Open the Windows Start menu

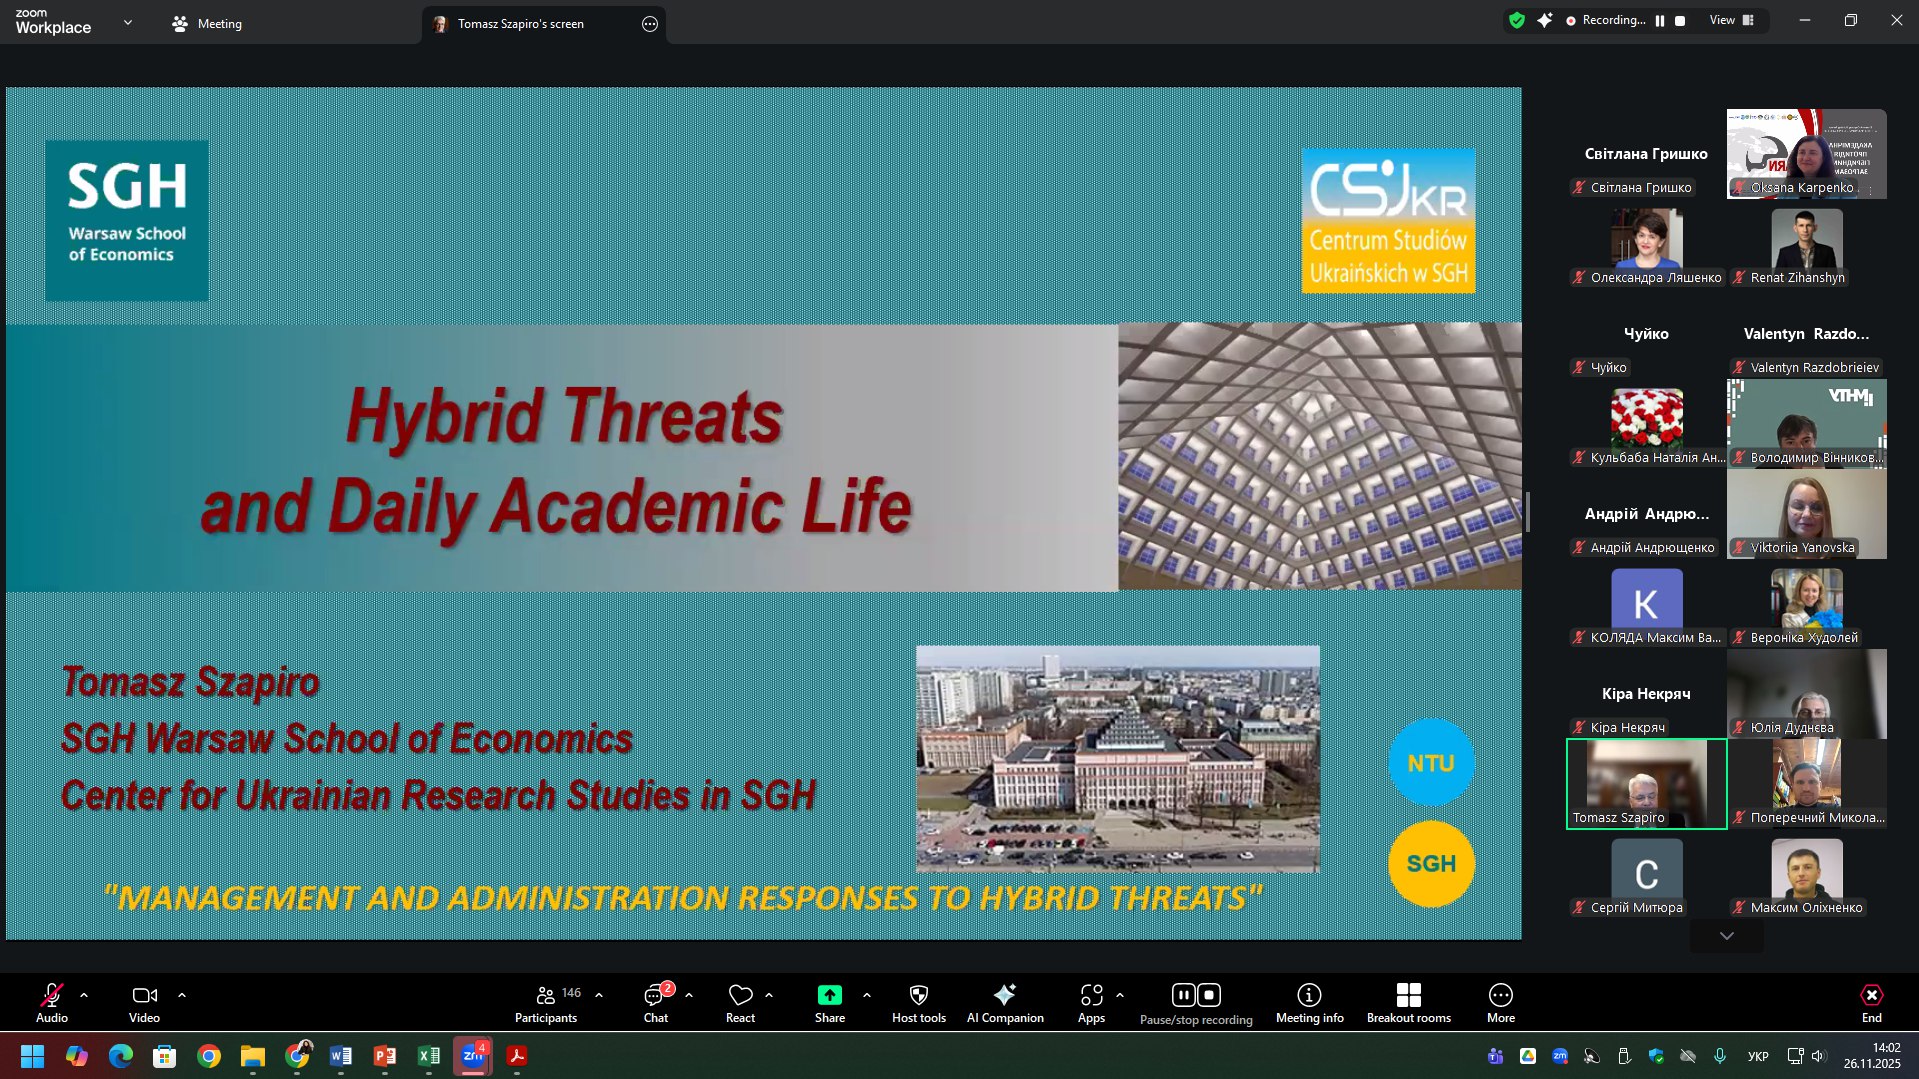(32, 1056)
